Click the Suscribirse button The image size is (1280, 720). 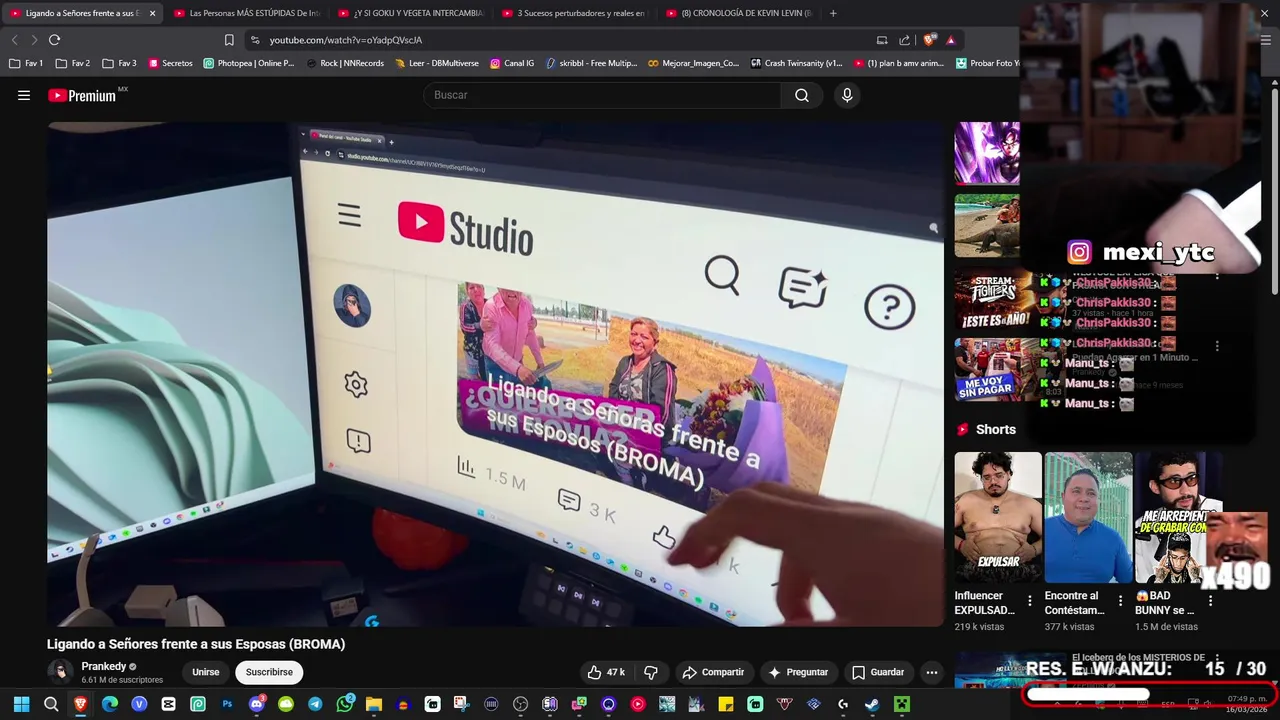(269, 672)
